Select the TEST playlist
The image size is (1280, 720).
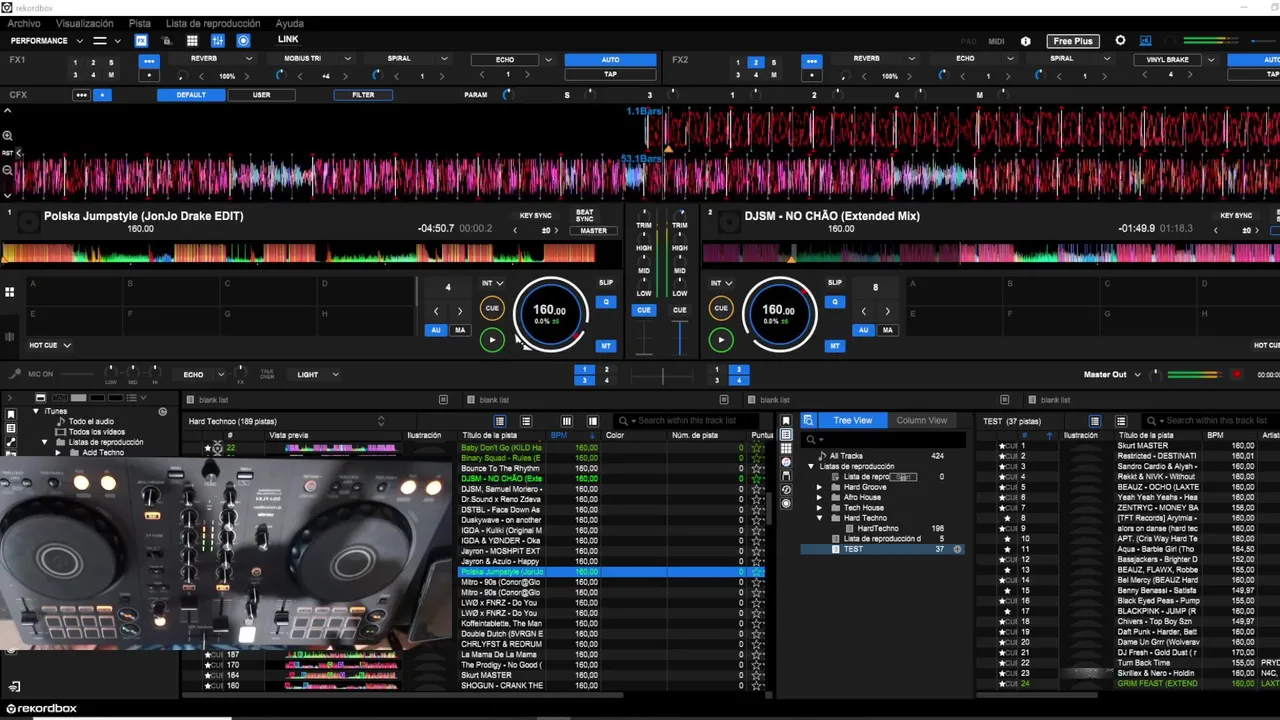pos(853,549)
